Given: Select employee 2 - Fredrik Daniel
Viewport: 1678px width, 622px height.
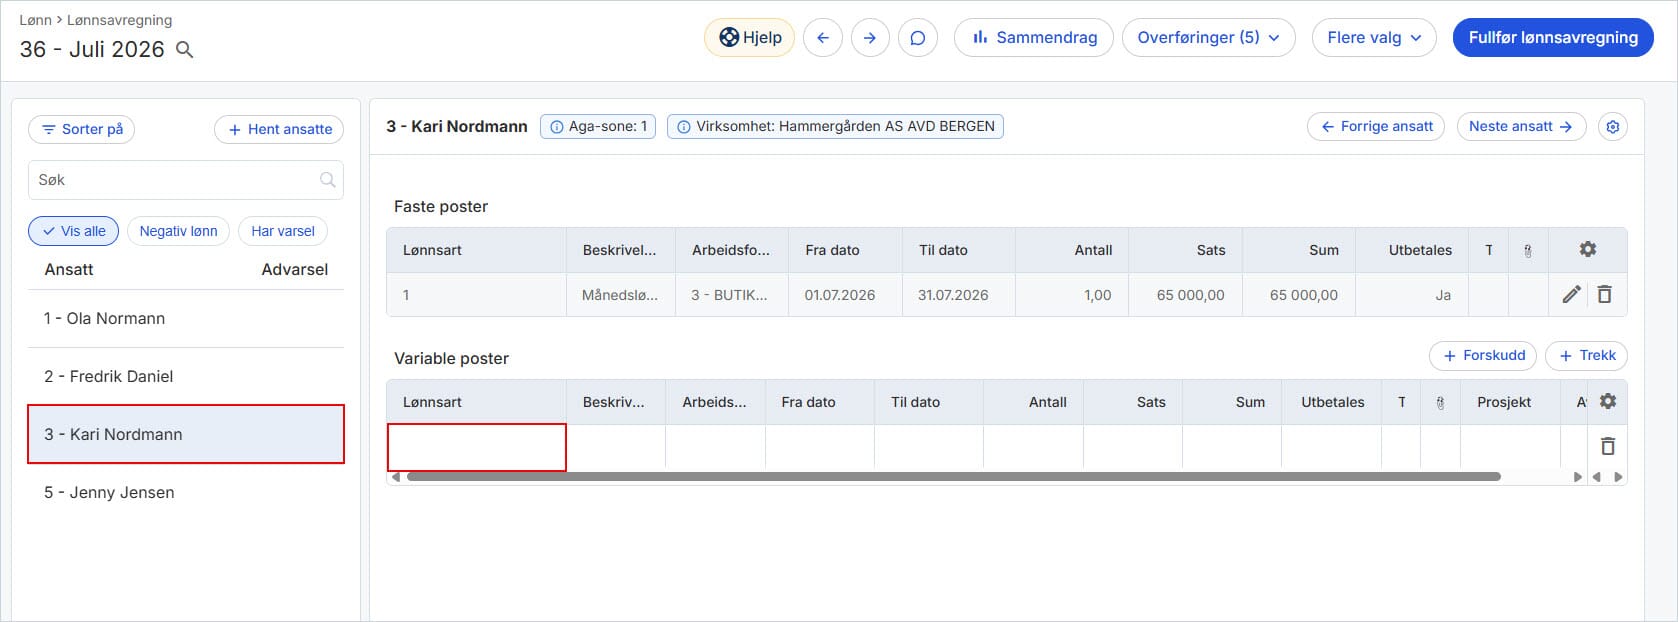Looking at the screenshot, I should tap(186, 377).
